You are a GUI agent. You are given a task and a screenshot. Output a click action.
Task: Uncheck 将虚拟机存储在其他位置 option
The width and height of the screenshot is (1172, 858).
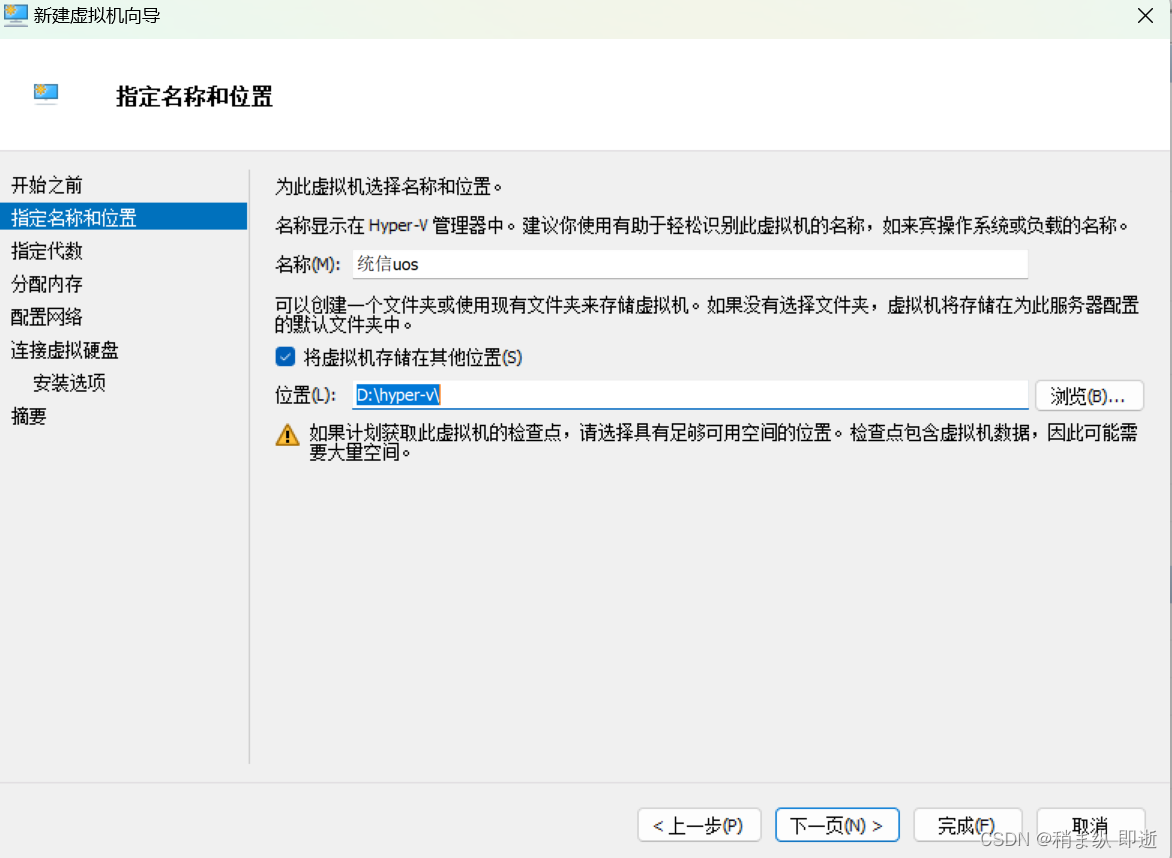284,356
